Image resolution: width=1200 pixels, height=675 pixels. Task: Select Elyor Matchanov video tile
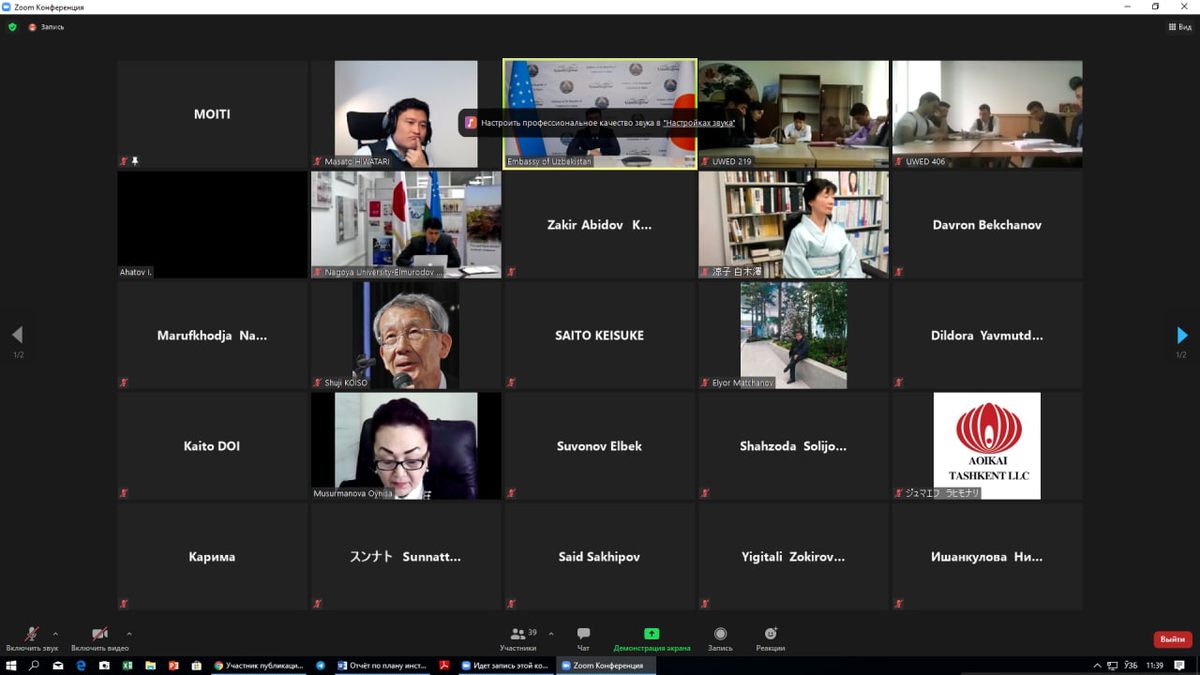[793, 335]
